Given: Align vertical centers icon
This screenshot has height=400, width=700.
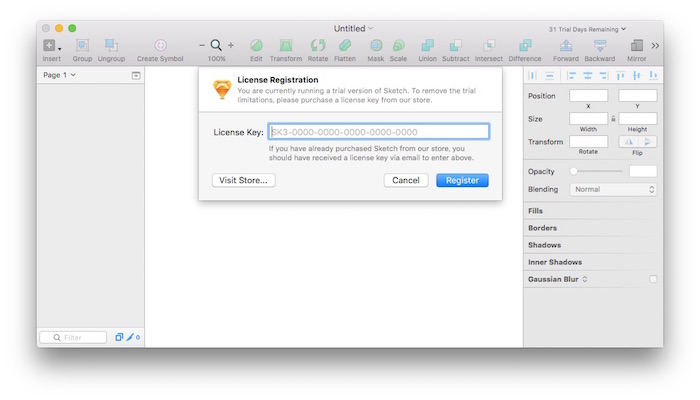Looking at the screenshot, I should [x=637, y=75].
